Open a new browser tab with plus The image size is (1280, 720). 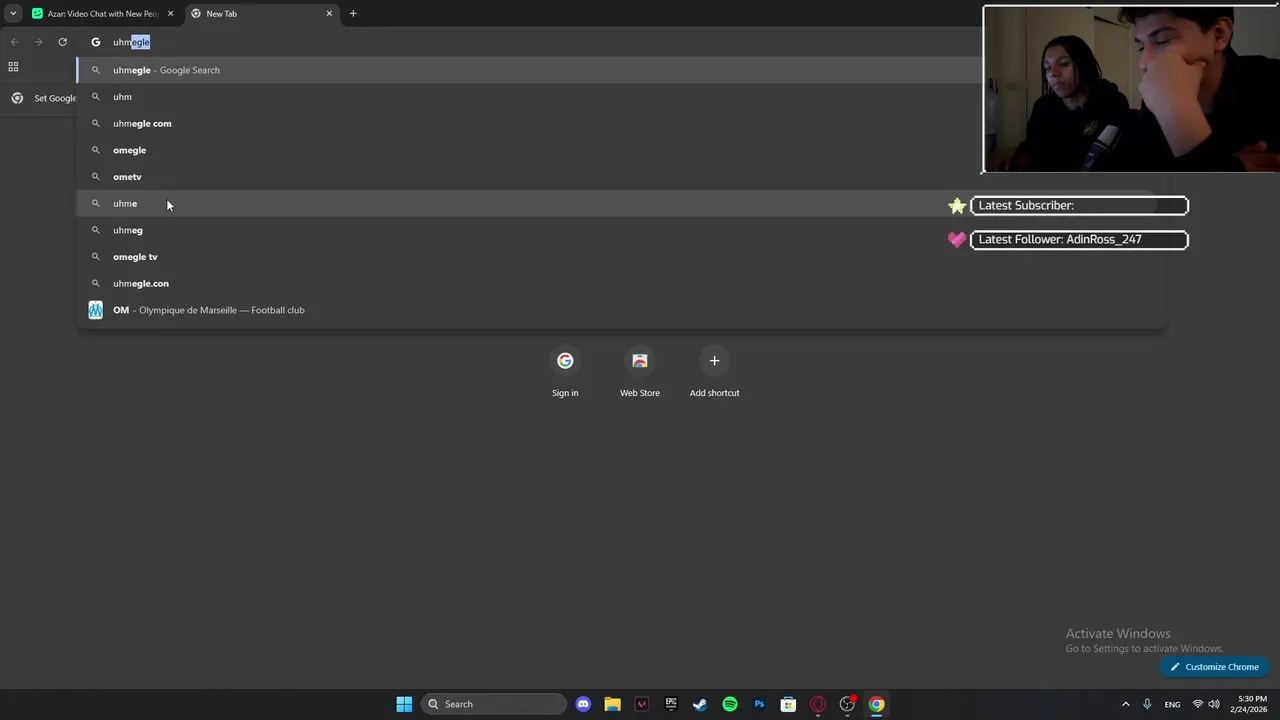click(353, 14)
